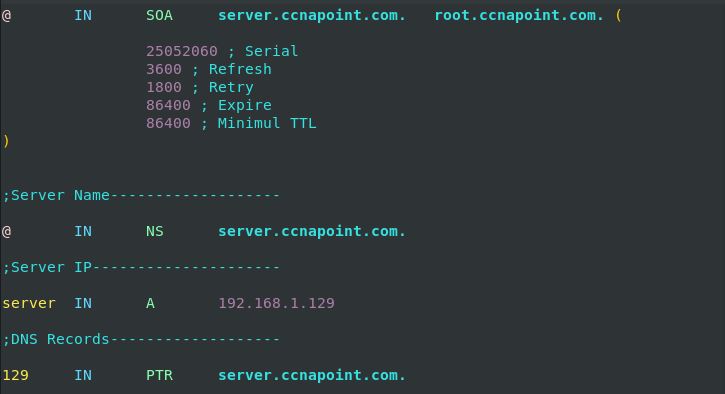Click the 129 PTR record label
Screen dimensions: 725x394
coord(15,375)
